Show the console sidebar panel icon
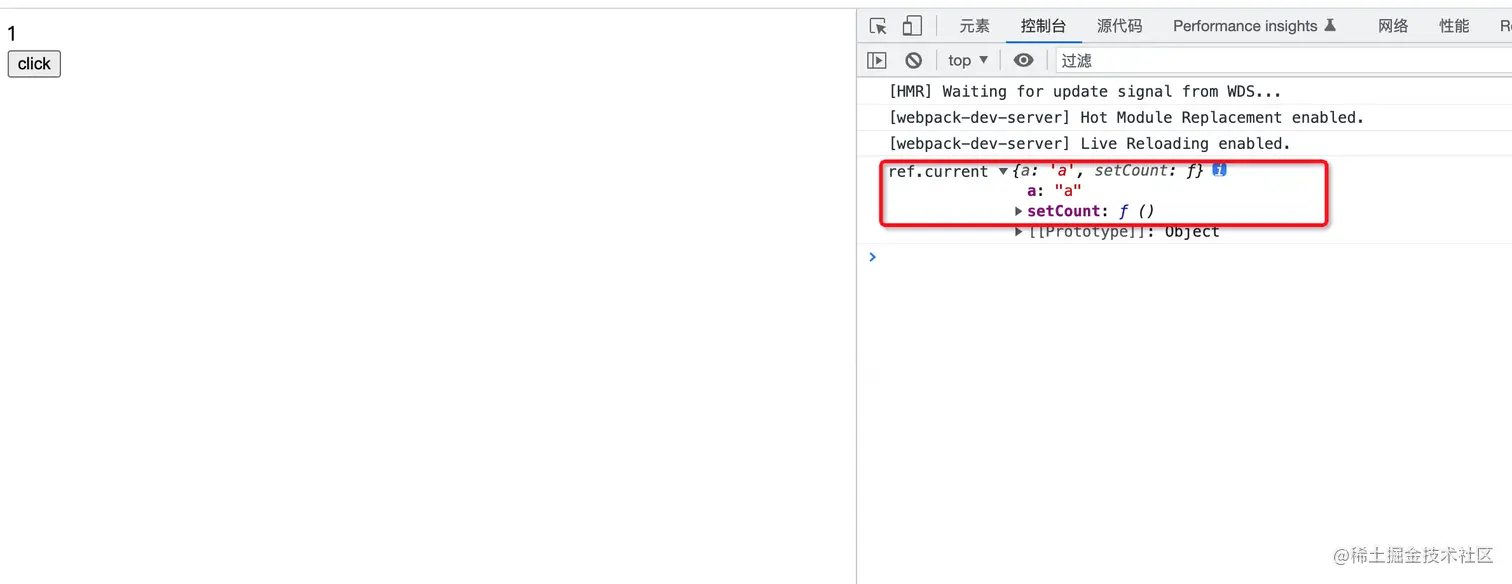 [877, 60]
